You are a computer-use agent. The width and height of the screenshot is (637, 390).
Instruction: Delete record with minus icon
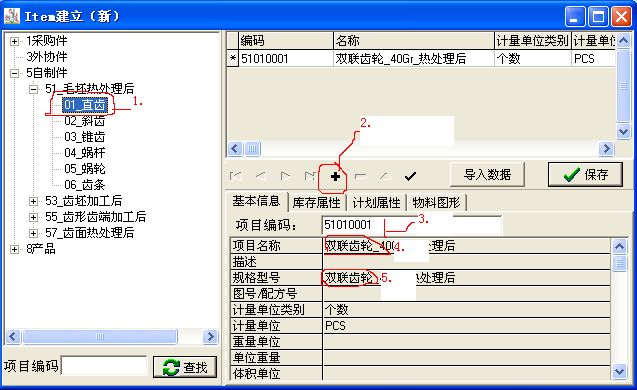(x=360, y=176)
